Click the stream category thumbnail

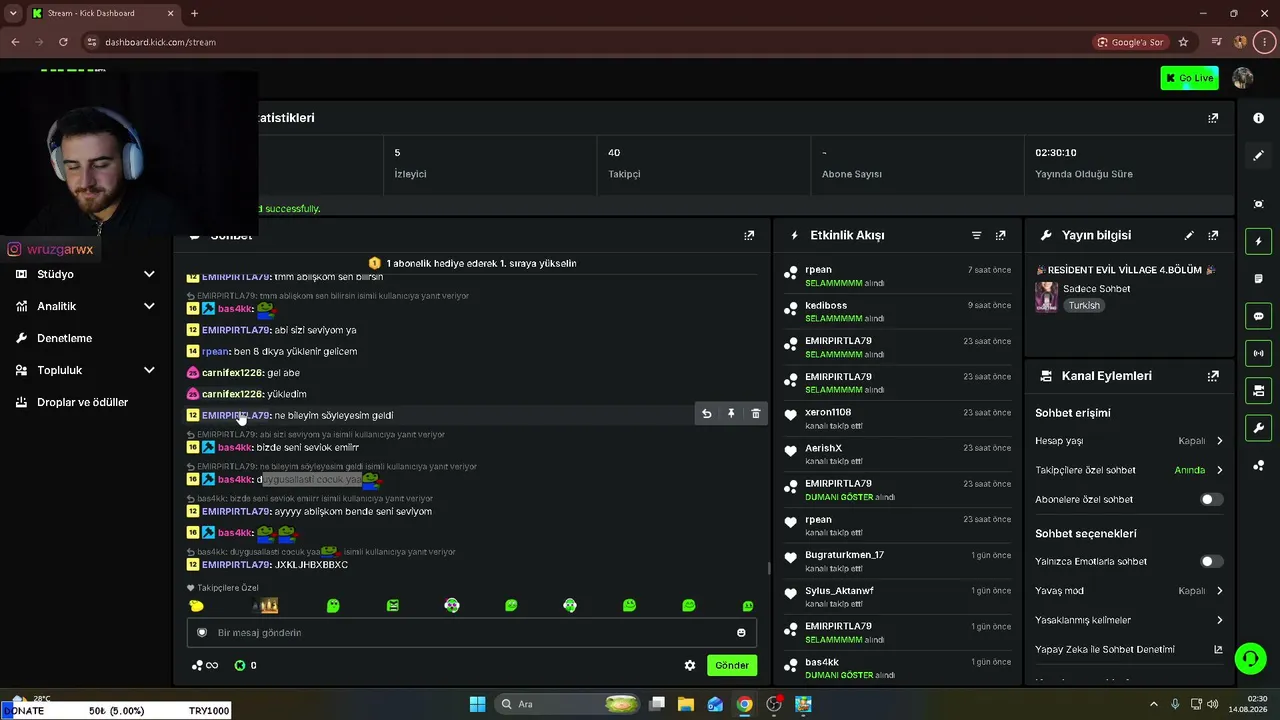[x=1046, y=297]
